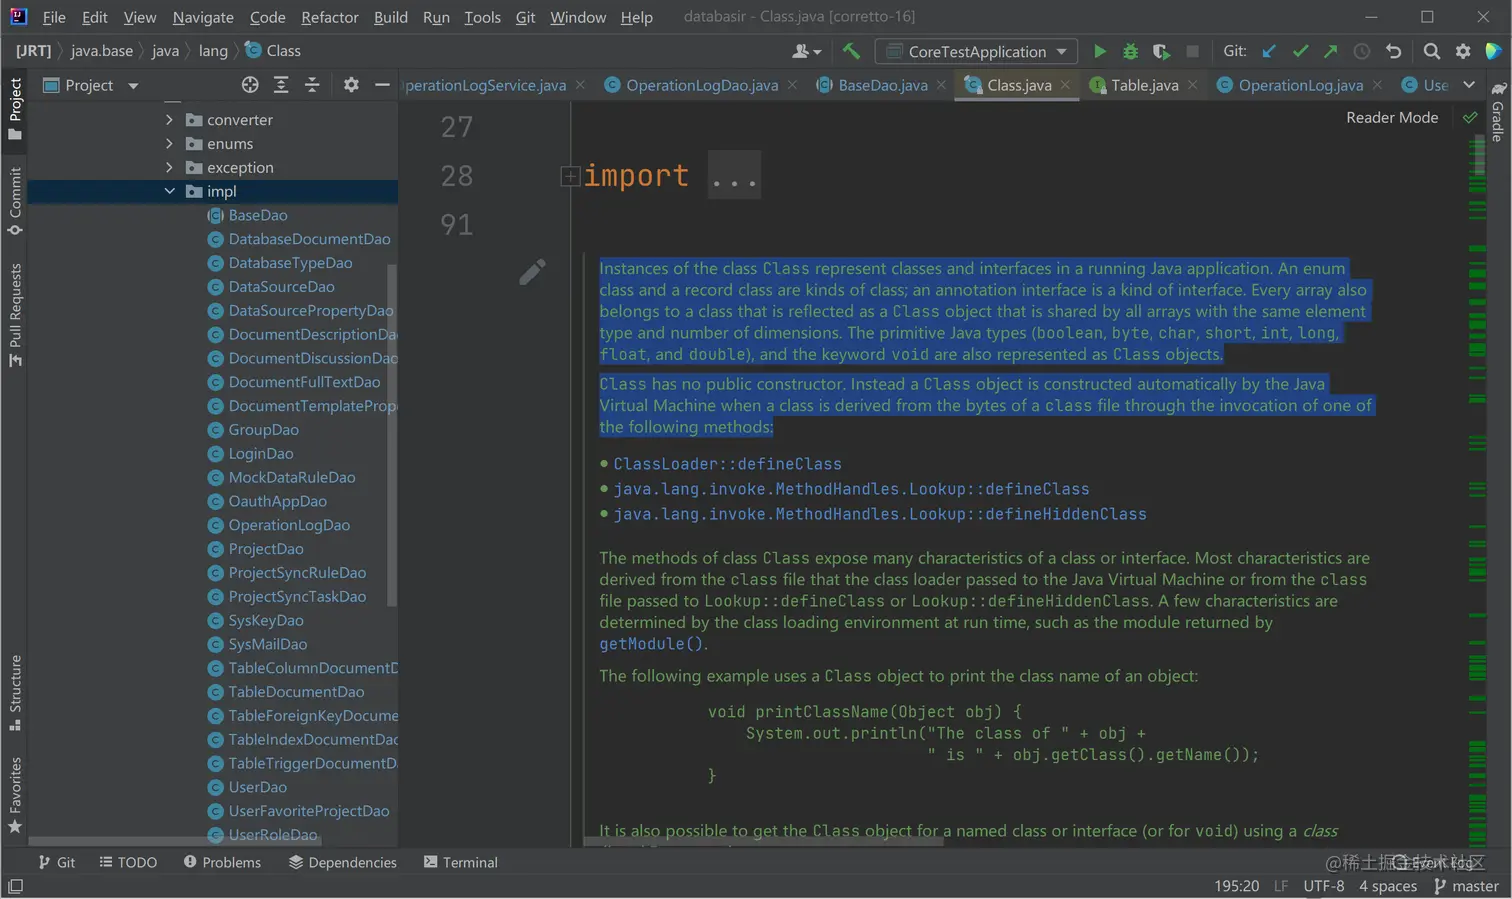1512x899 pixels.
Task: Click Git update project arrow icon
Action: 1269,51
